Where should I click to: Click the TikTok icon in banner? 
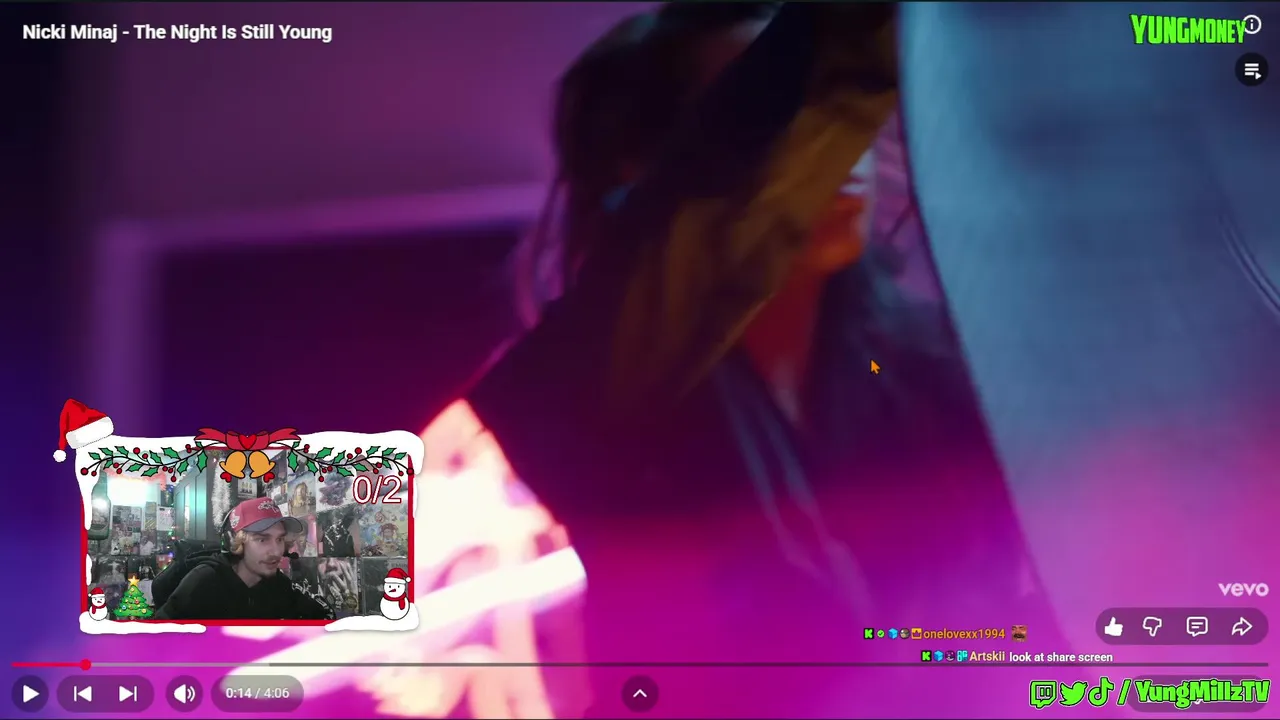(1100, 692)
